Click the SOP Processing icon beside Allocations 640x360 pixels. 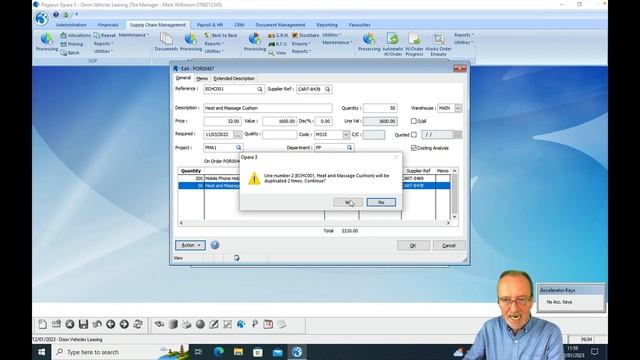pyautogui.click(x=47, y=42)
